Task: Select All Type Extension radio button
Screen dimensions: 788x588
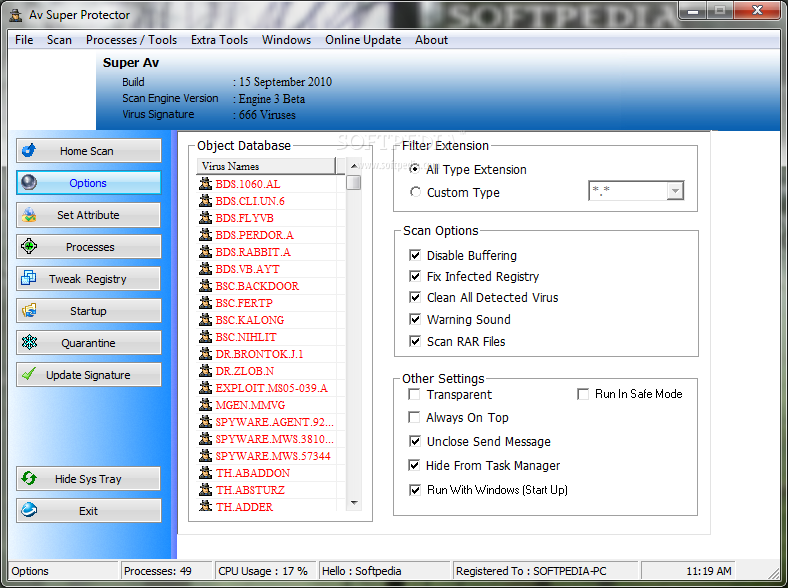Action: (415, 169)
